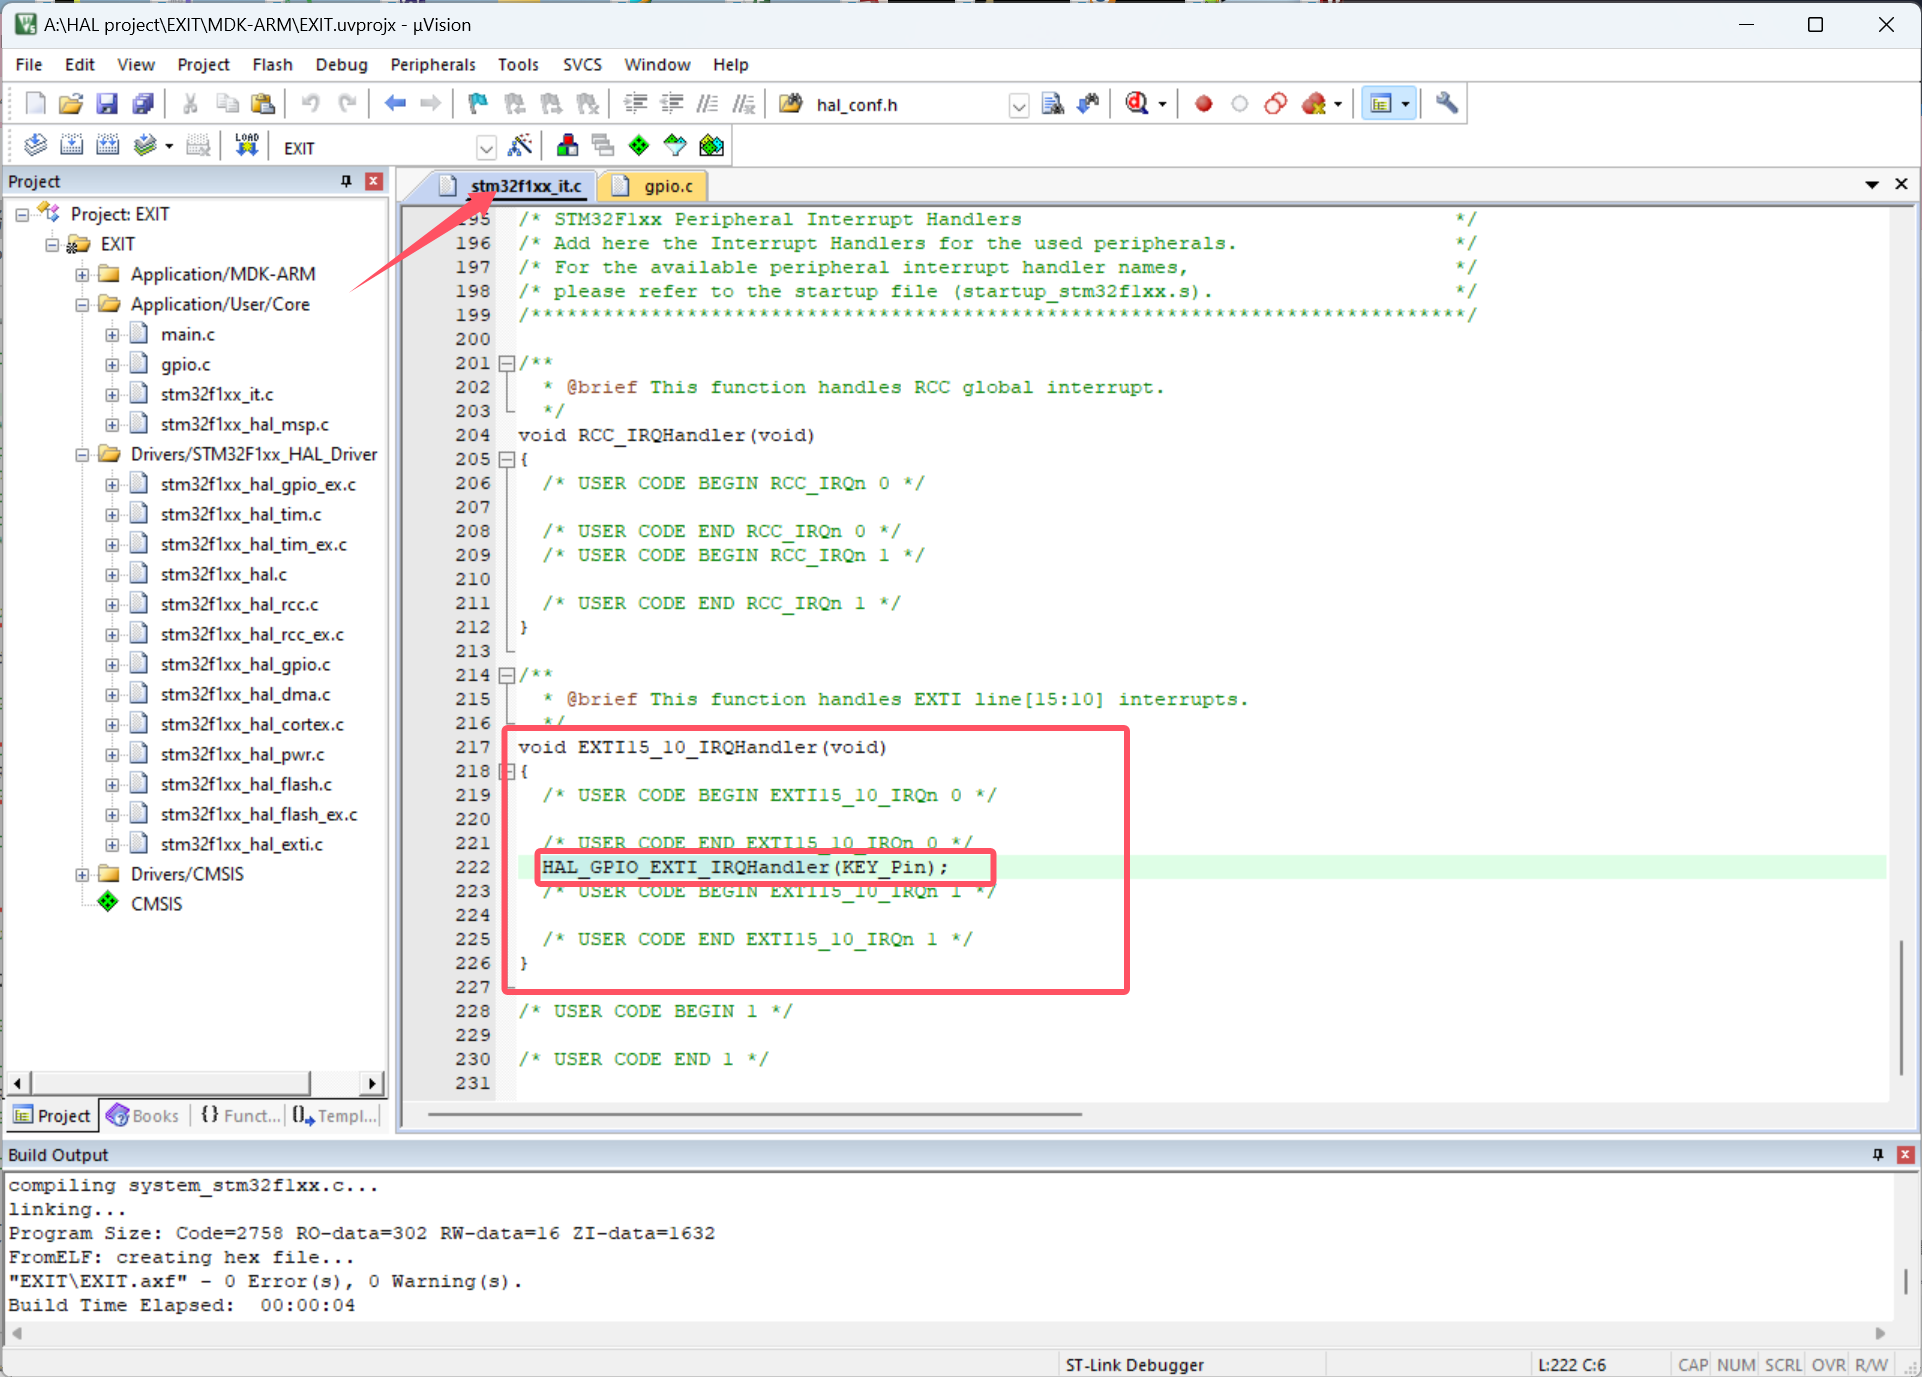The width and height of the screenshot is (1922, 1377).
Task: Insert a breakpoint on the current line
Action: [x=1203, y=103]
